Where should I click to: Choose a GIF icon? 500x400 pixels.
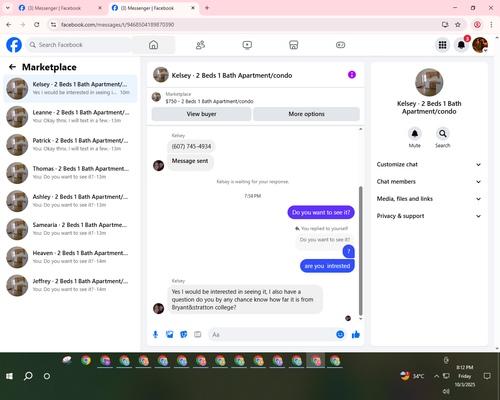198,334
